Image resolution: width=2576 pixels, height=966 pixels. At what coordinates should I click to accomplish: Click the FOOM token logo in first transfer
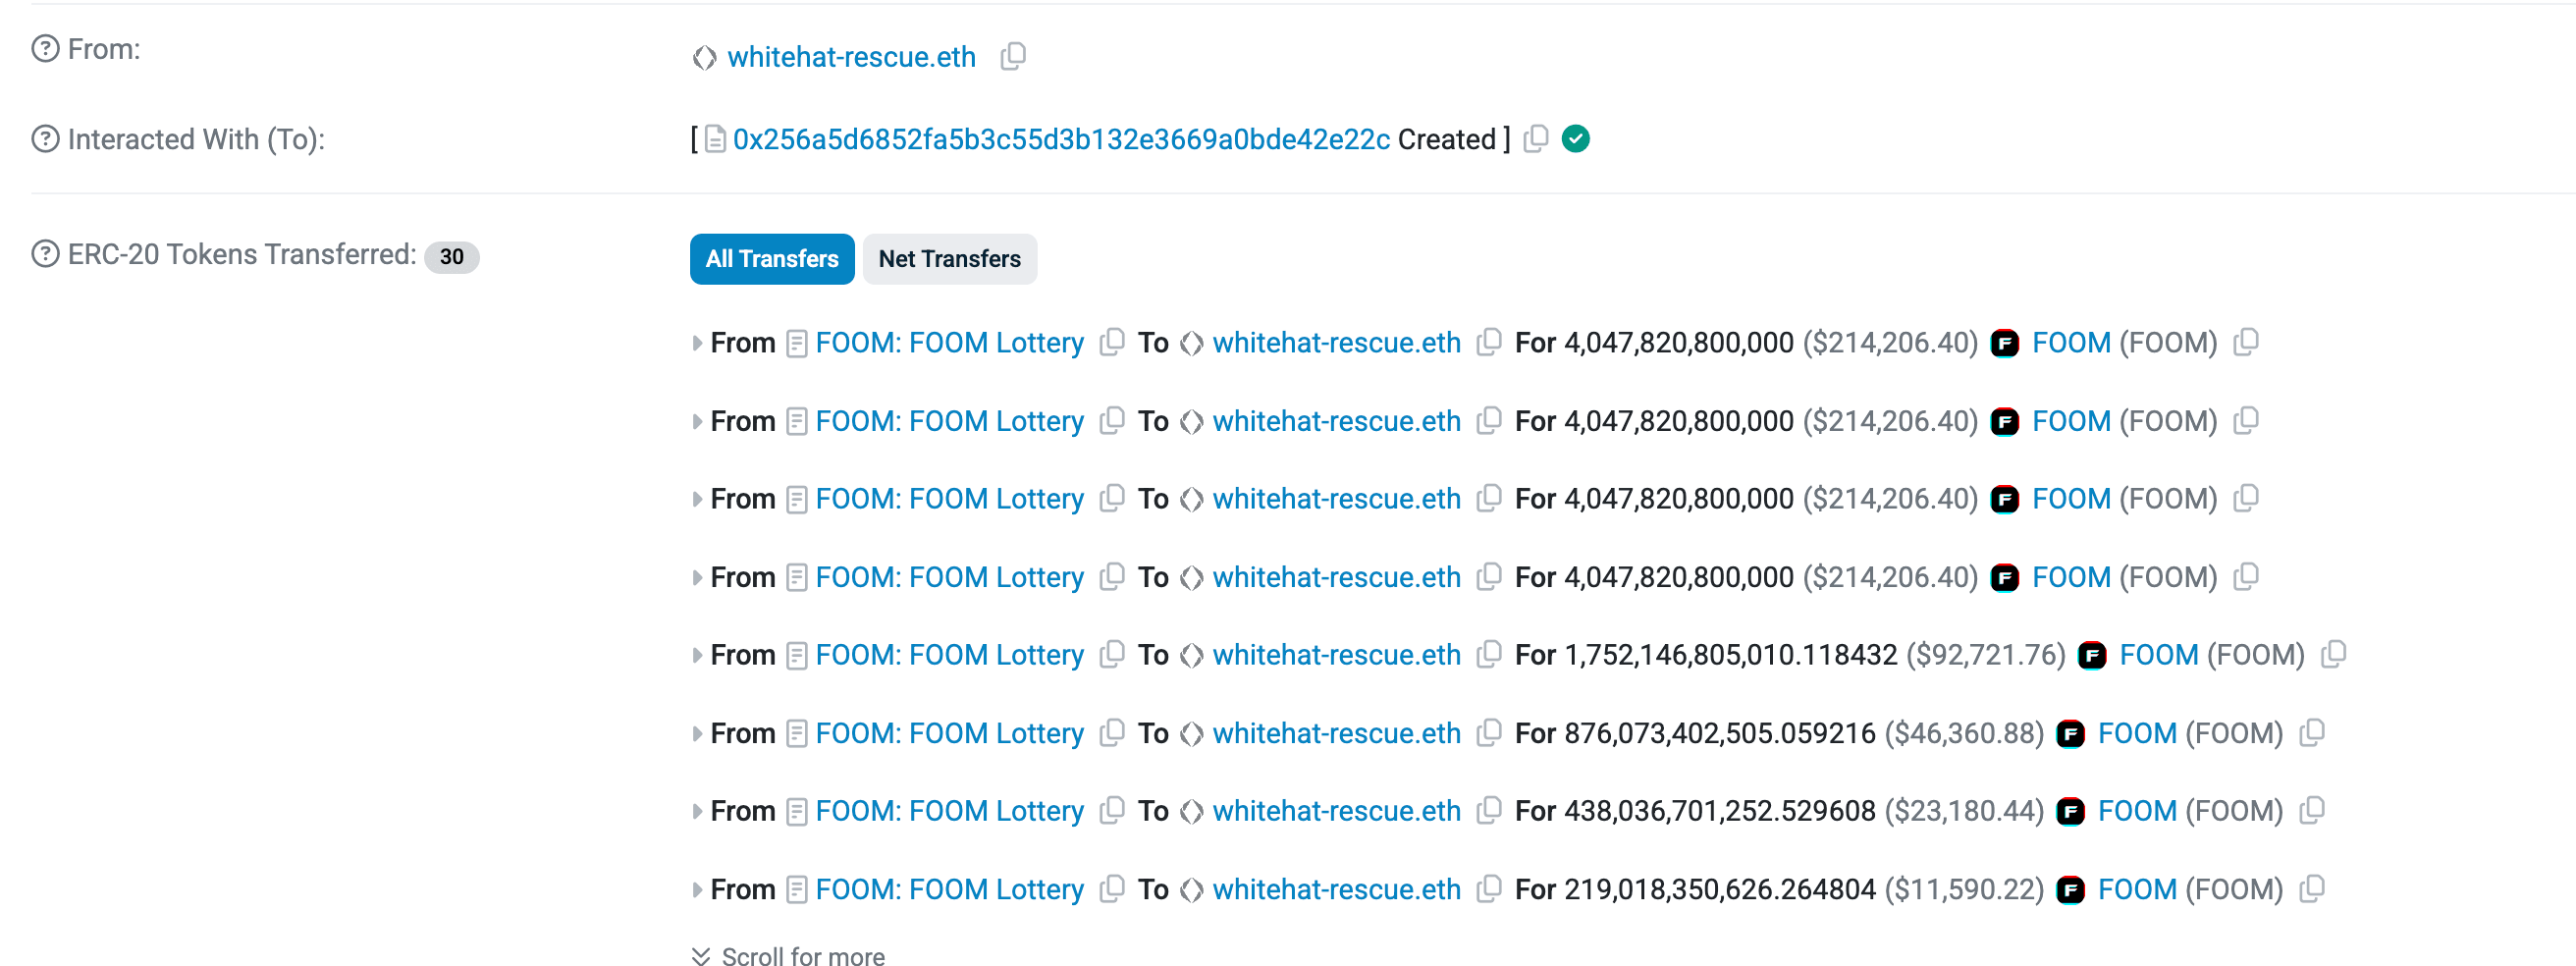click(x=2006, y=342)
